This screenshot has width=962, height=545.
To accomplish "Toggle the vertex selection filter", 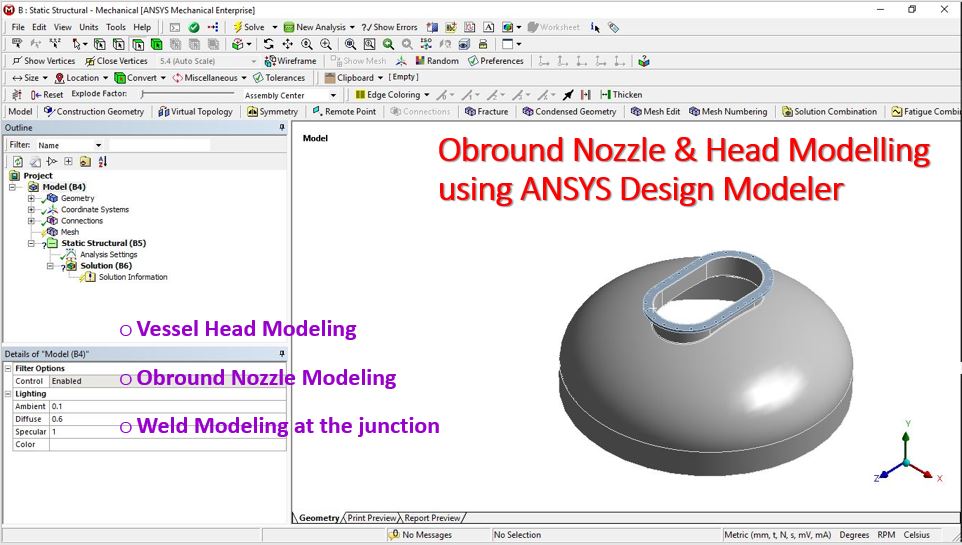I will [x=99, y=44].
